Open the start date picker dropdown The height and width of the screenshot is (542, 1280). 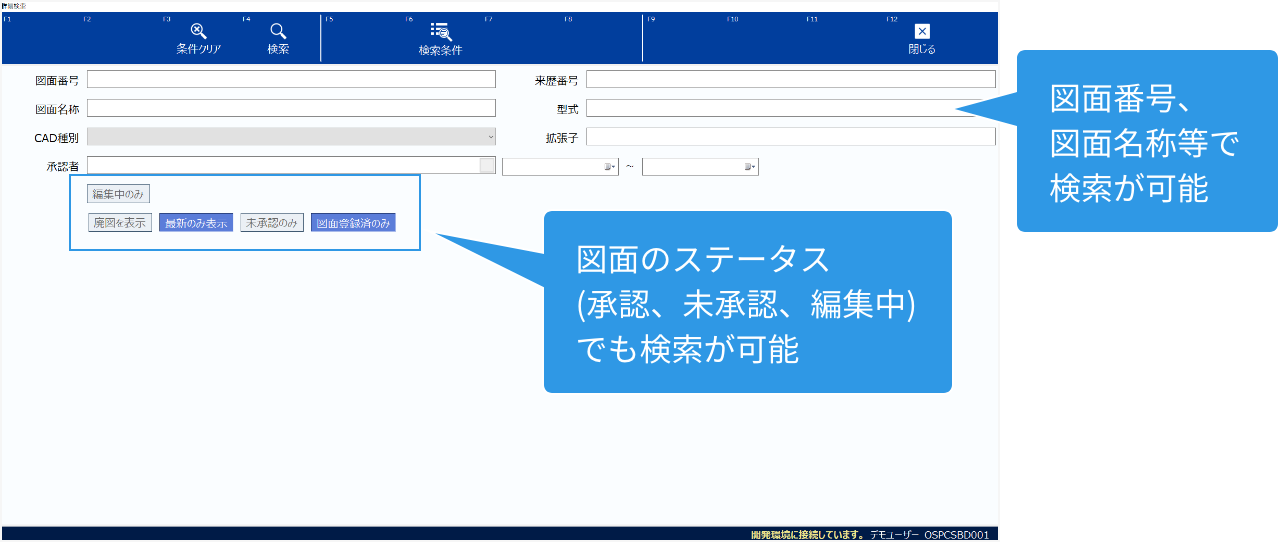coord(610,167)
